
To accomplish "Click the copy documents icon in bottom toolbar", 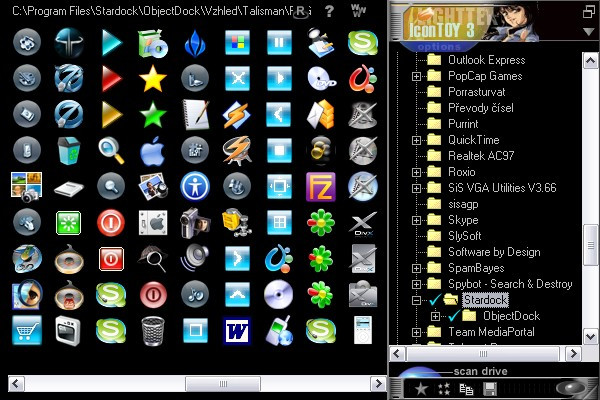I will coord(466,389).
